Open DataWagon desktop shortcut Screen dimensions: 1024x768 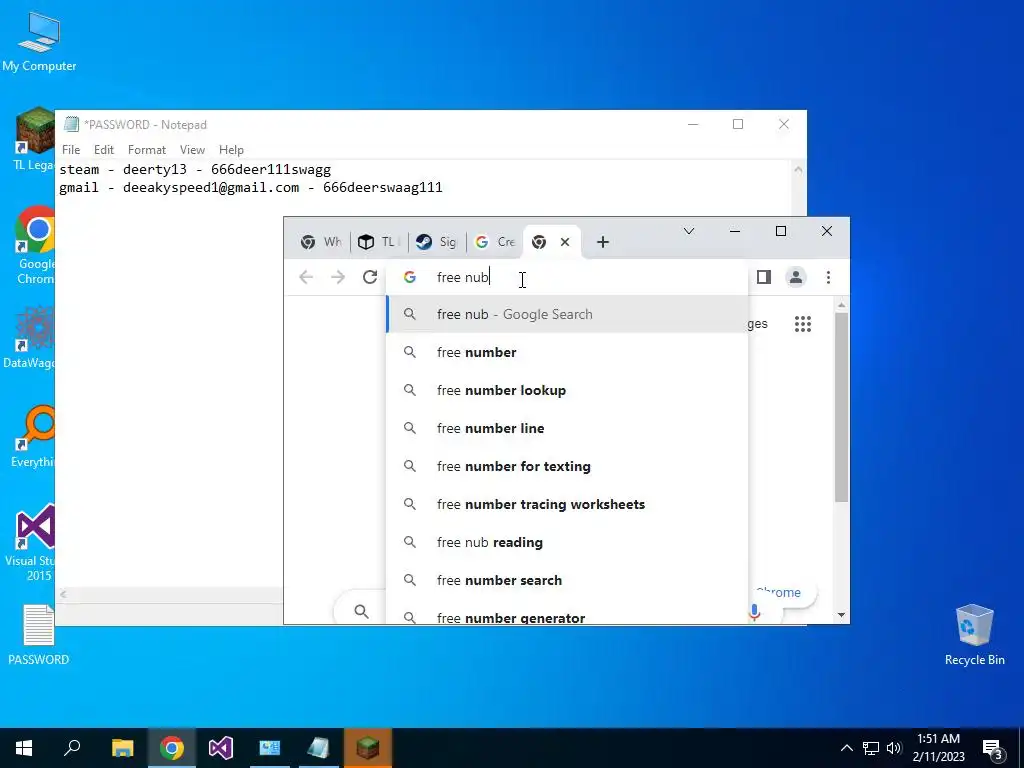click(x=30, y=336)
